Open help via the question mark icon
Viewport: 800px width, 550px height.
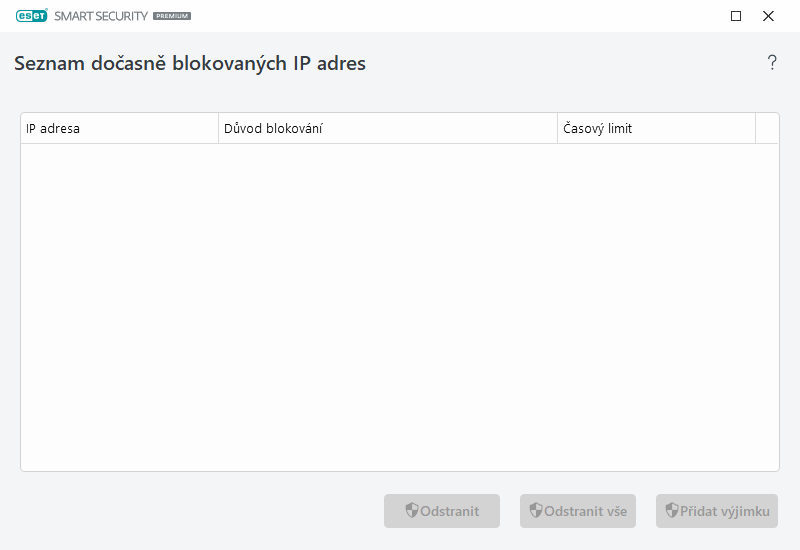click(x=772, y=62)
